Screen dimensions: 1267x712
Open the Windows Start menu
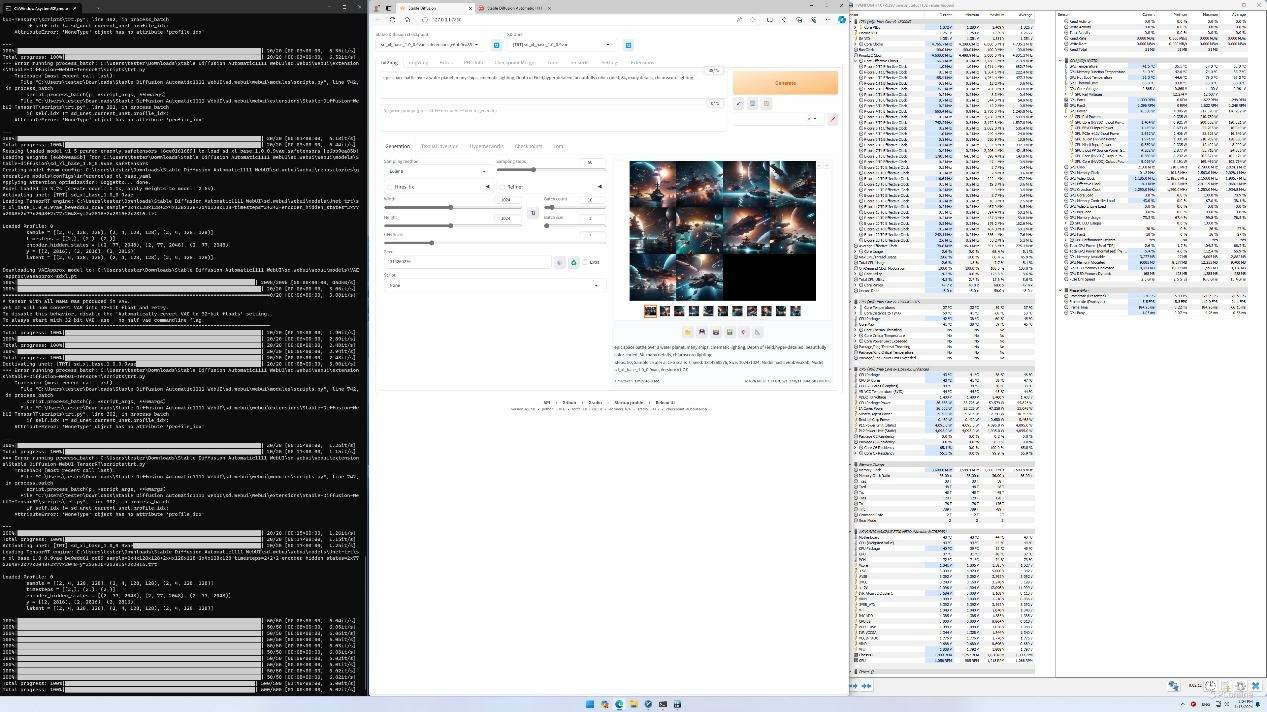pyautogui.click(x=590, y=704)
